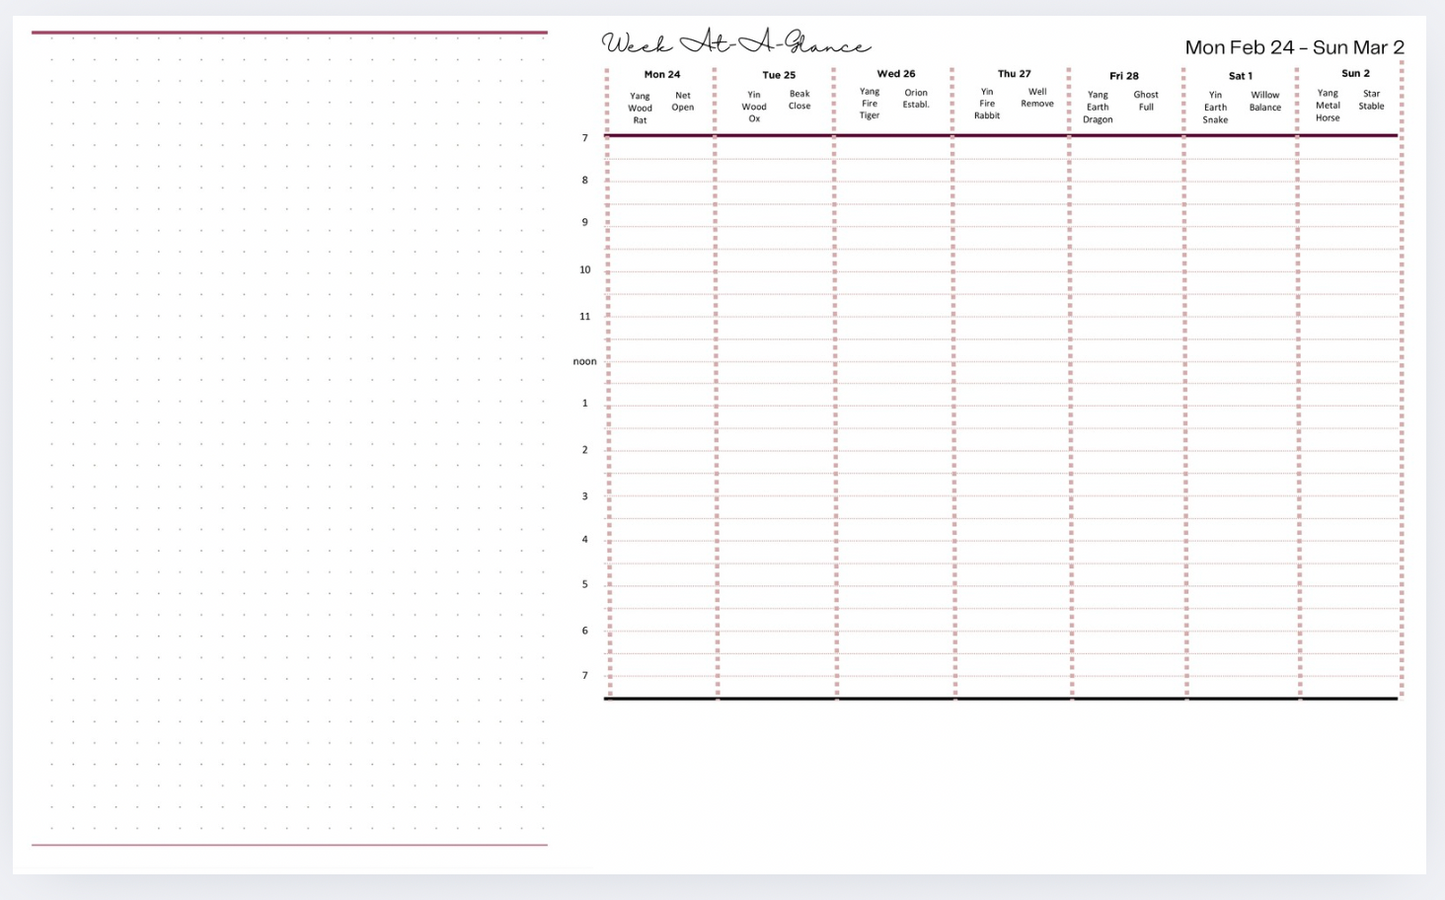Click 'Yin Earth Snake' under Saturday
The image size is (1445, 900).
(x=1215, y=107)
